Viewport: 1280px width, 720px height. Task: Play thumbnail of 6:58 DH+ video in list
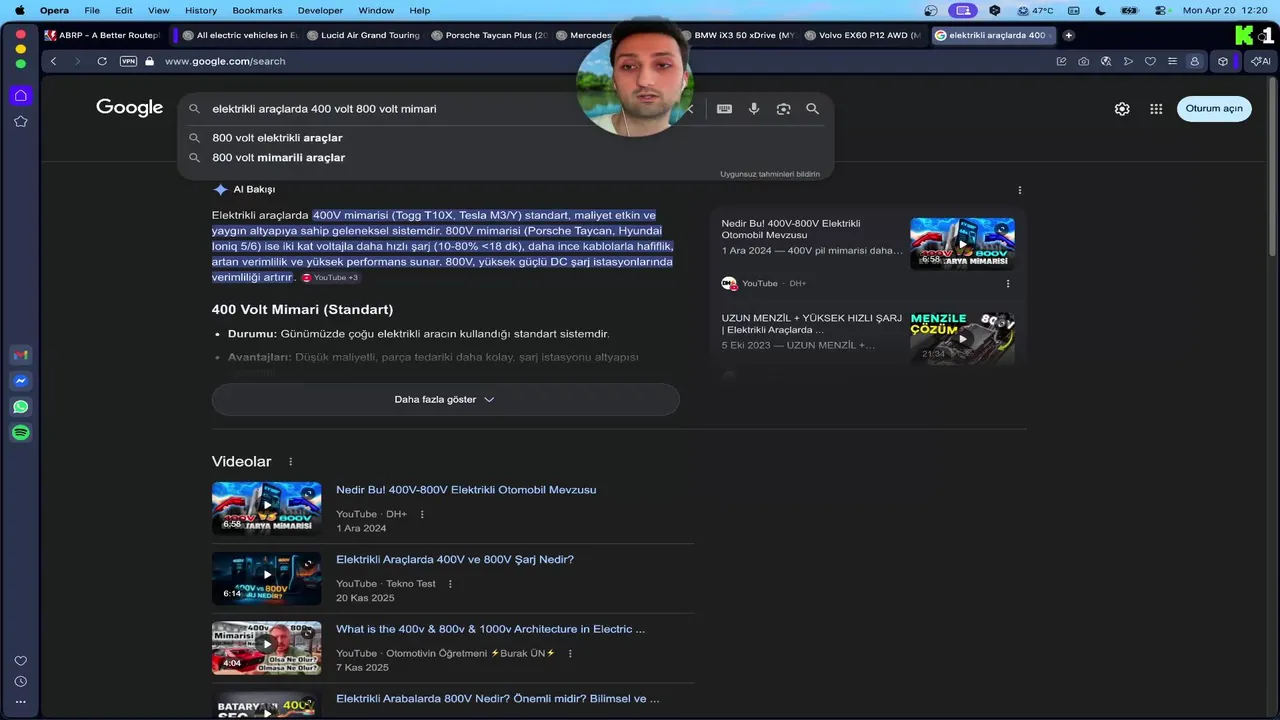click(x=266, y=508)
